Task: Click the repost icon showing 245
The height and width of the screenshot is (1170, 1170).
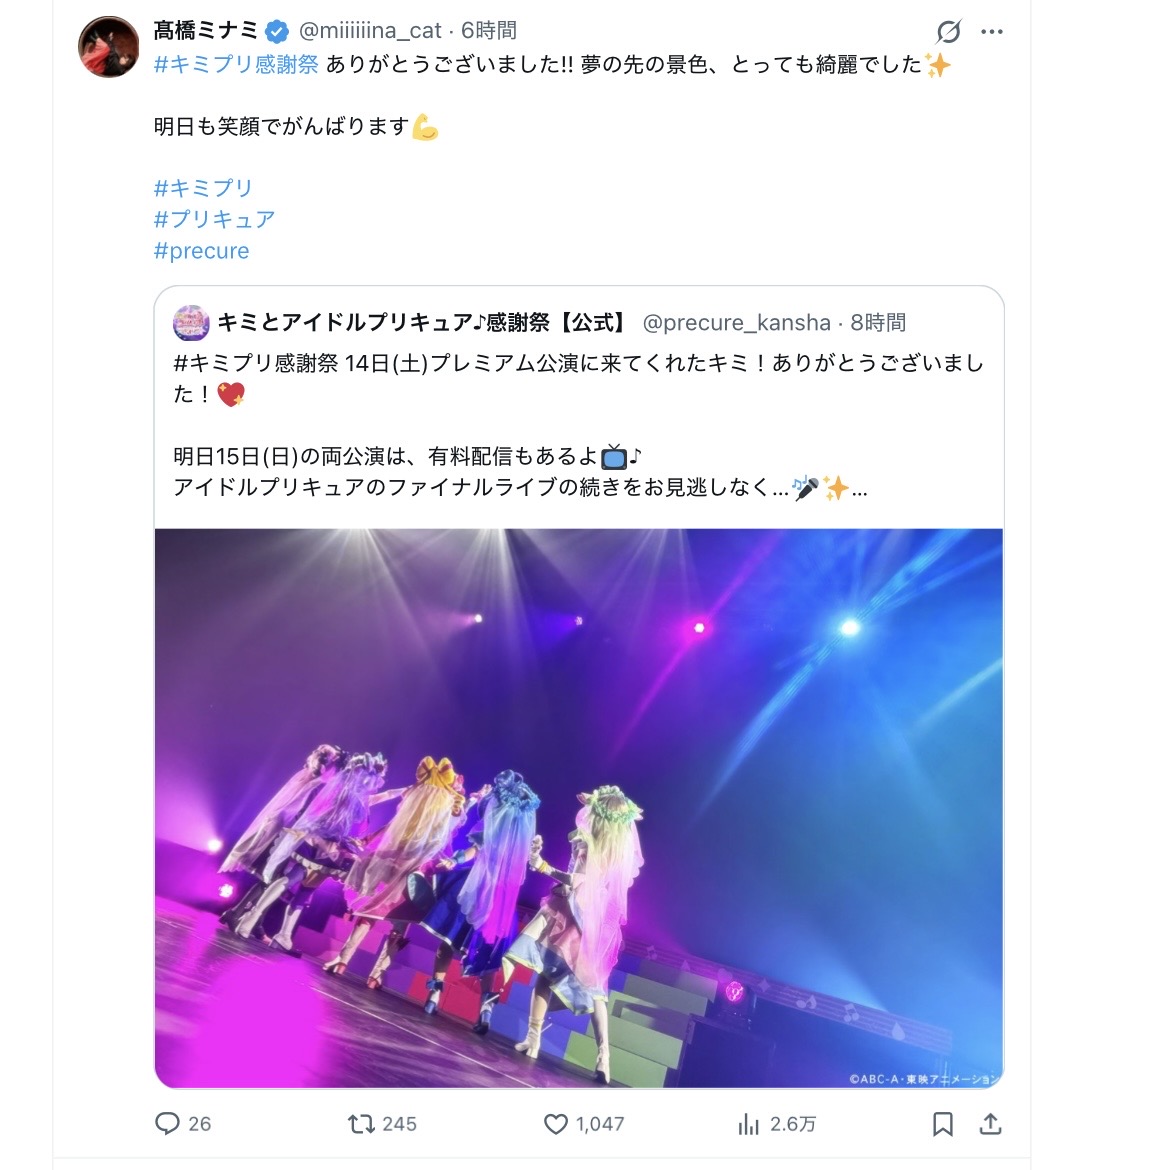Action: click(x=361, y=1124)
